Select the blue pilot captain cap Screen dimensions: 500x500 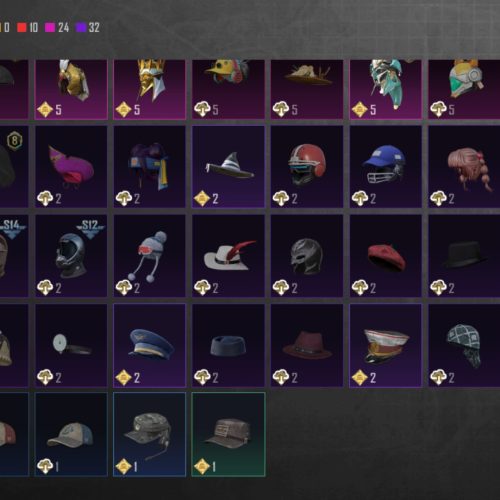point(150,345)
